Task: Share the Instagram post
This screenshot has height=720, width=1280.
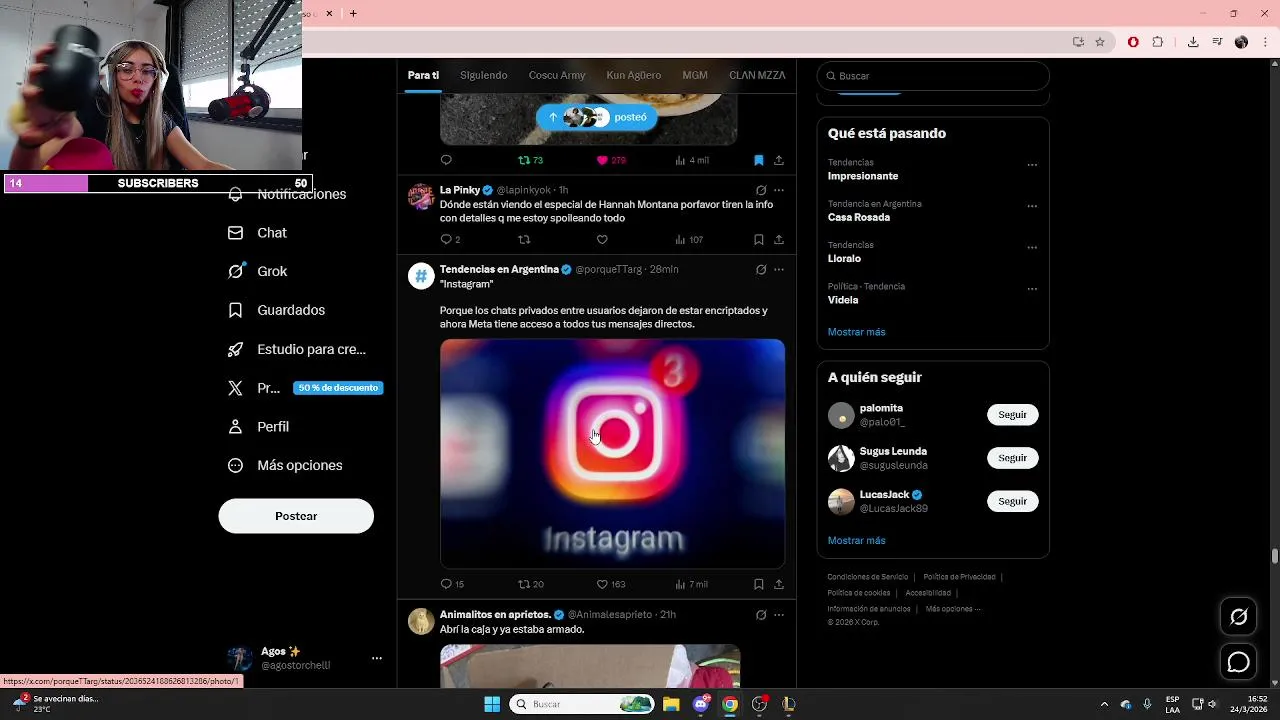Action: tap(779, 584)
